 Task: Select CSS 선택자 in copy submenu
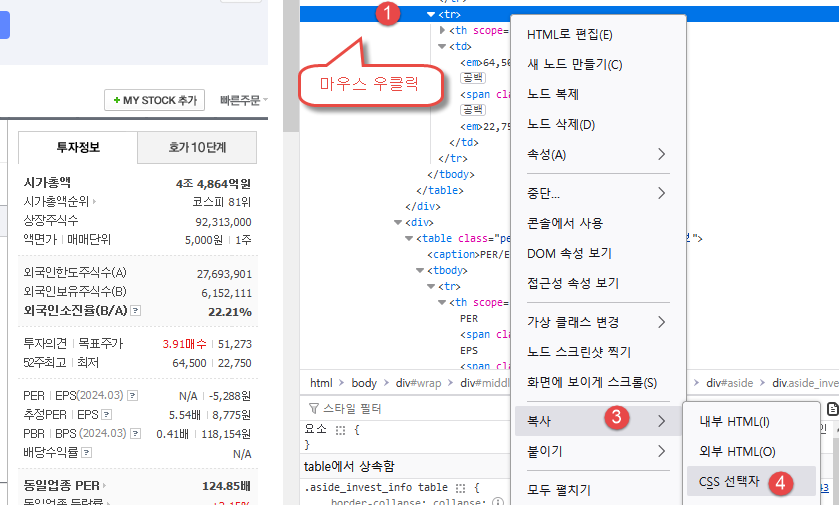(751, 481)
